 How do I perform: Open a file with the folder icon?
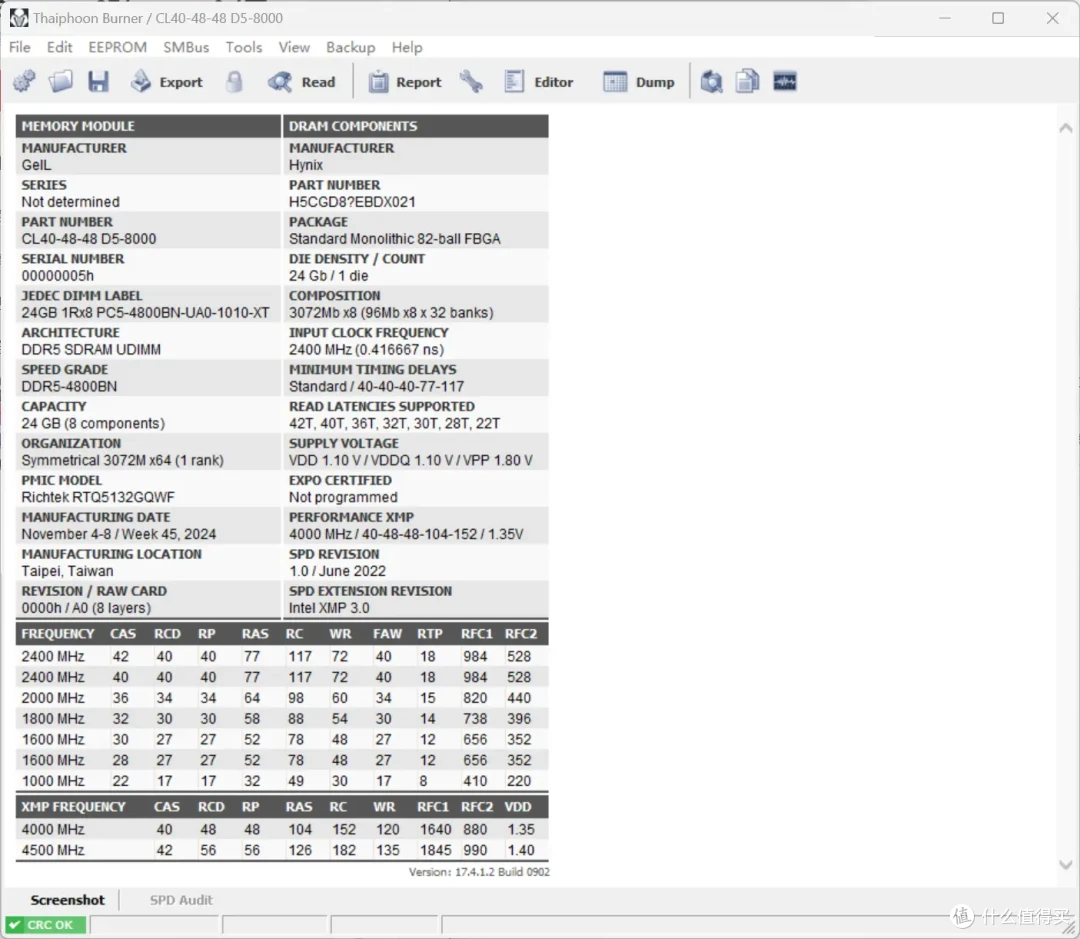pyautogui.click(x=61, y=82)
